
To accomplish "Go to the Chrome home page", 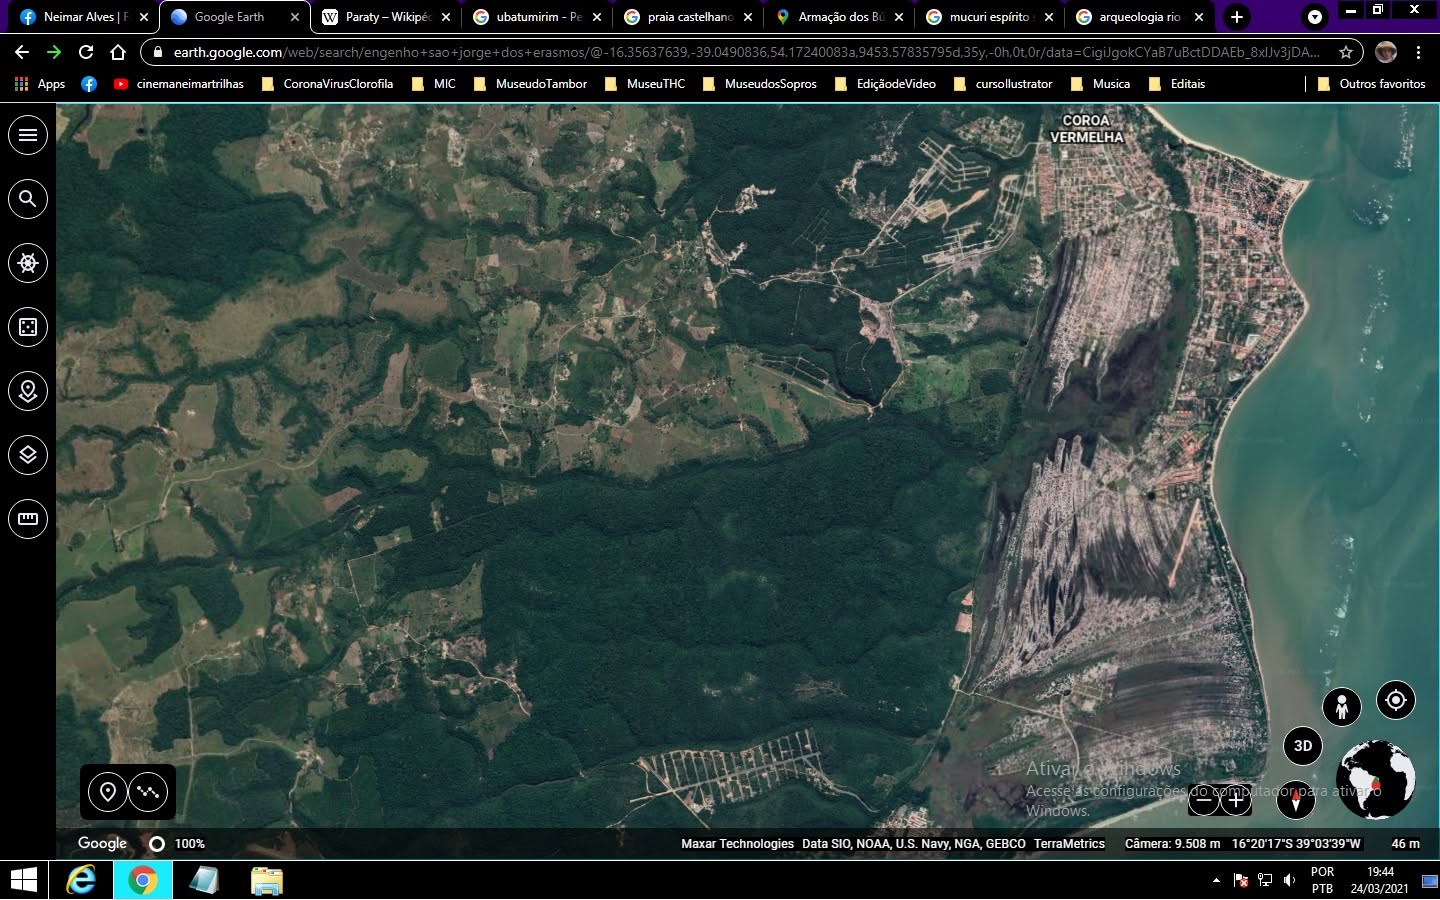I will pos(118,52).
